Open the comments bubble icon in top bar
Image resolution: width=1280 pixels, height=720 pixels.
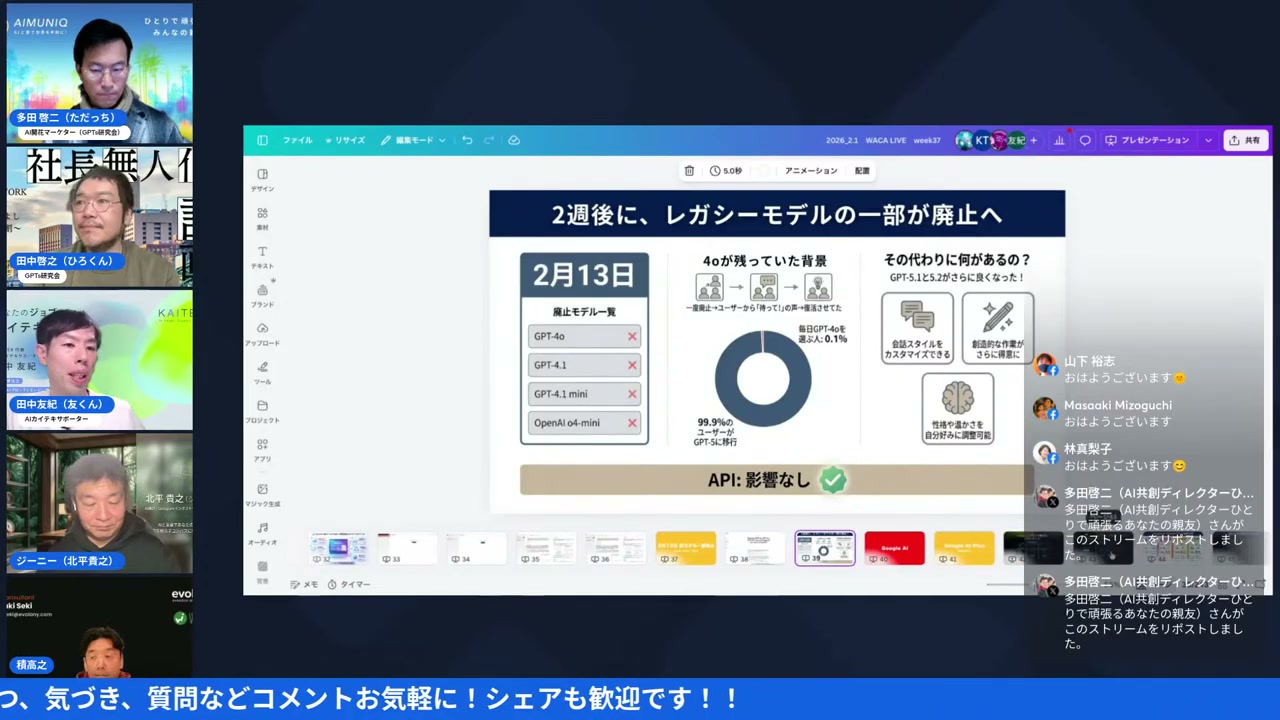[1084, 140]
